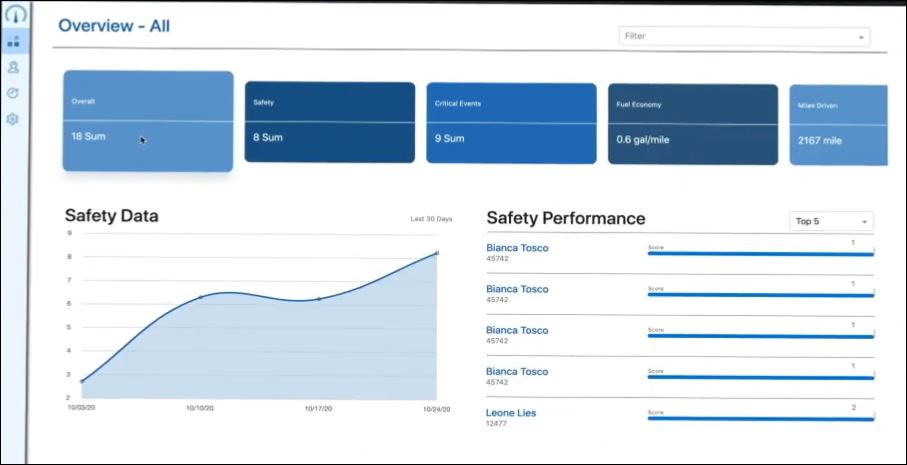Click Leone Lies score bar
The width and height of the screenshot is (907, 465).
click(x=760, y=418)
